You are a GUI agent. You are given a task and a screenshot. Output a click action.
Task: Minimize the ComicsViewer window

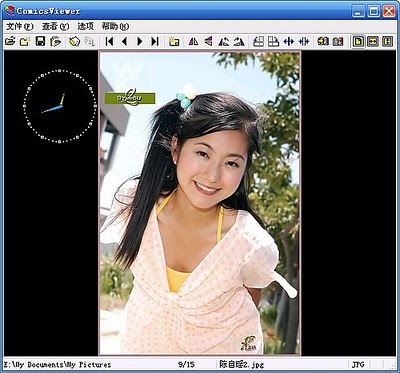[x=359, y=11]
